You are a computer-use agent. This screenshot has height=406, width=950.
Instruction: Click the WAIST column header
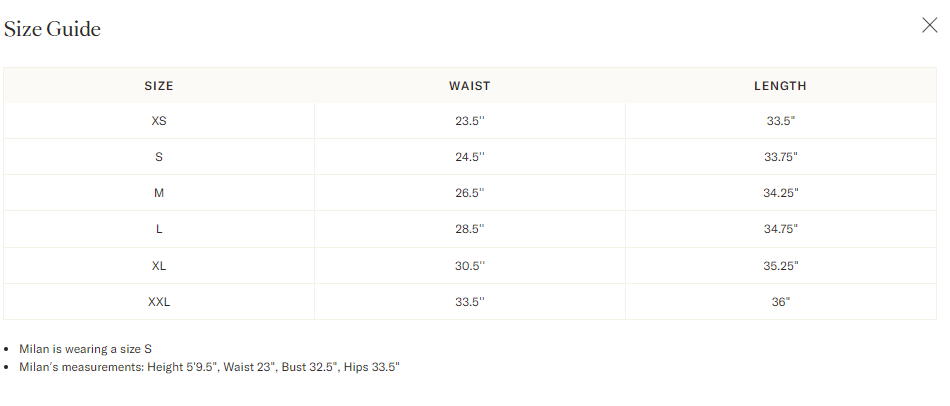click(x=470, y=86)
